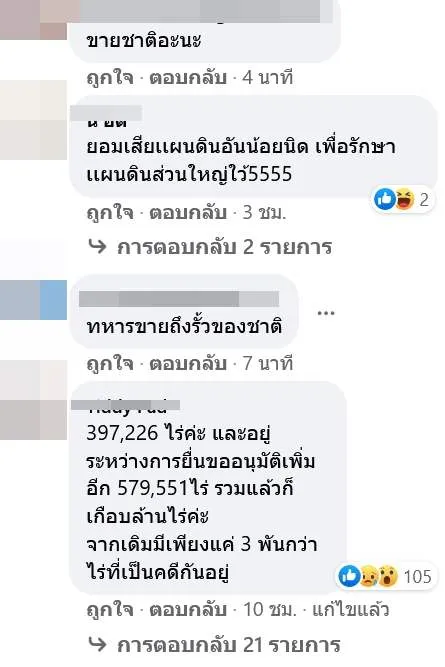The width and height of the screenshot is (445, 667).
Task: Click the laughing emoji reaction beside count 2
Action: (404, 200)
